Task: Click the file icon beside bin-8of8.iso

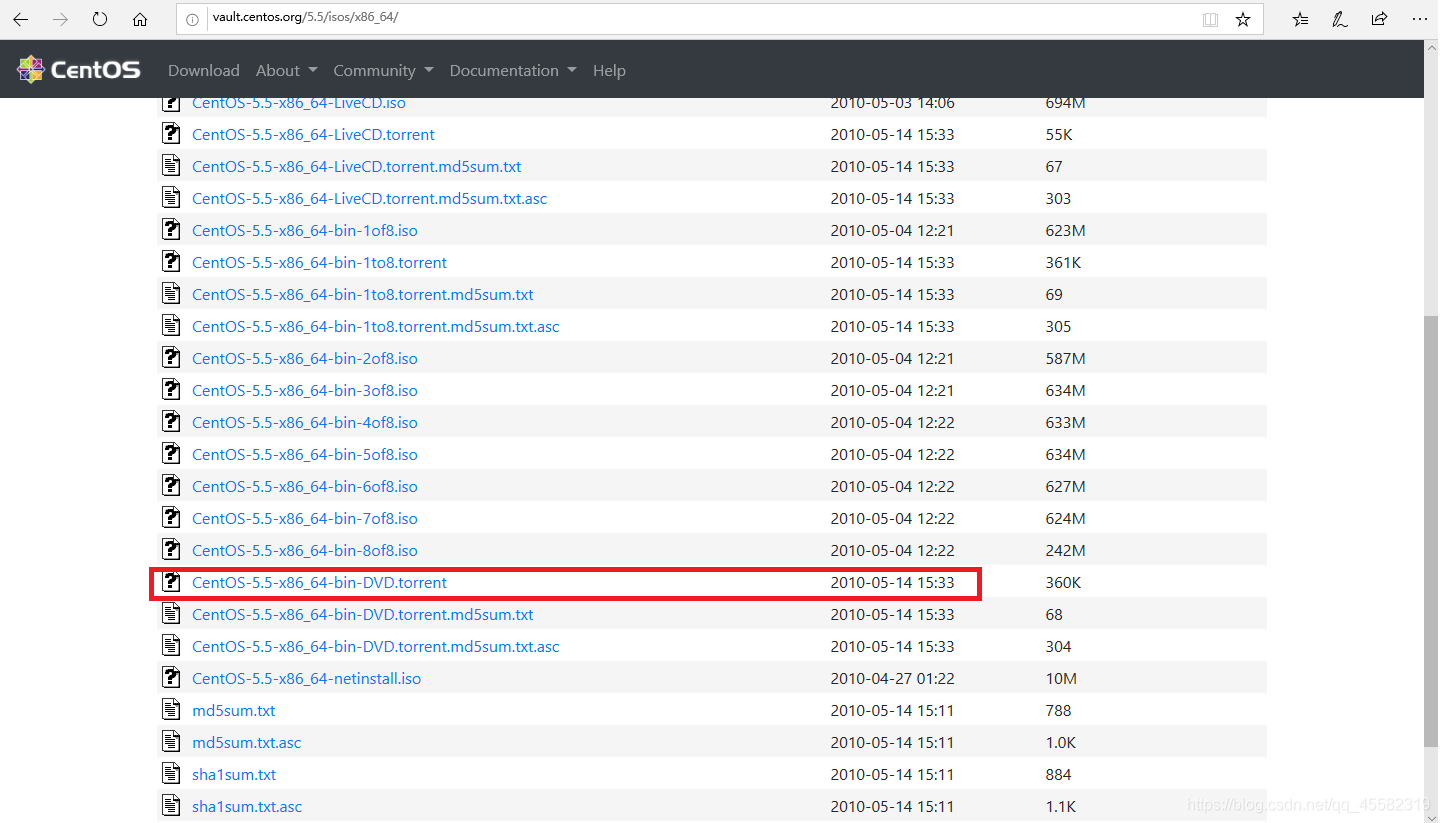Action: pyautogui.click(x=171, y=549)
